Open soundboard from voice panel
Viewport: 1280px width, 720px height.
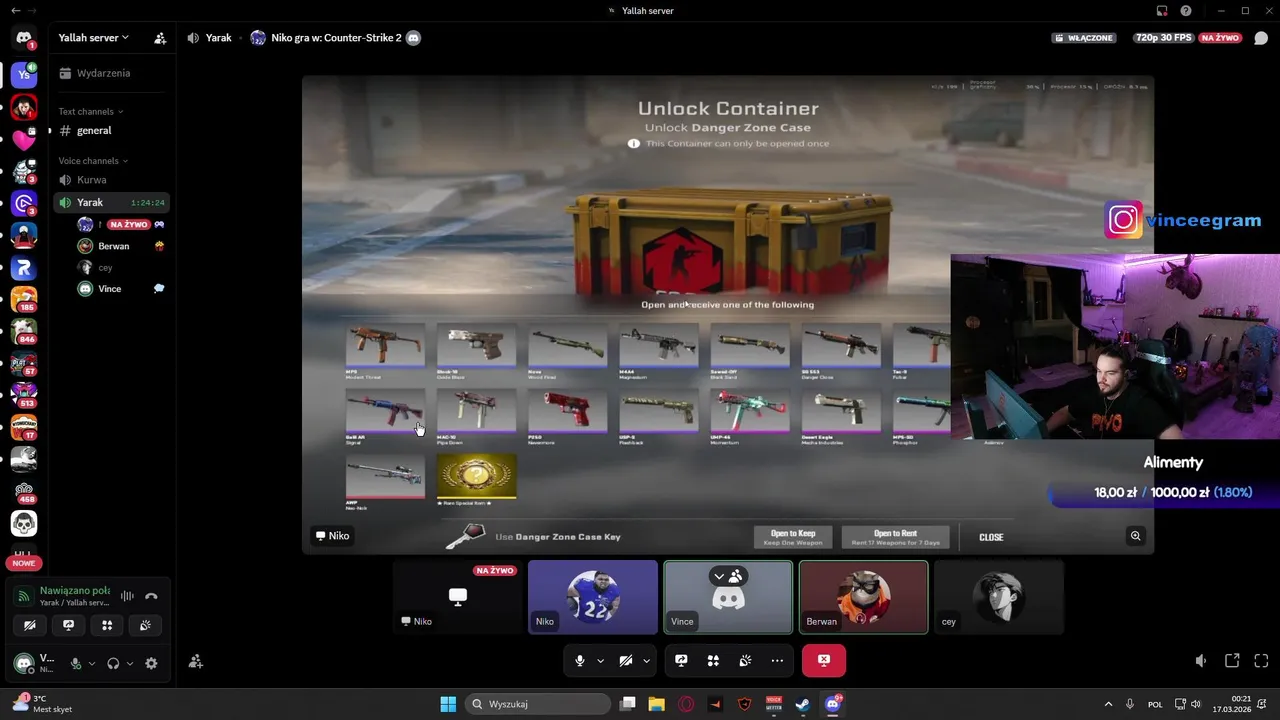145,625
